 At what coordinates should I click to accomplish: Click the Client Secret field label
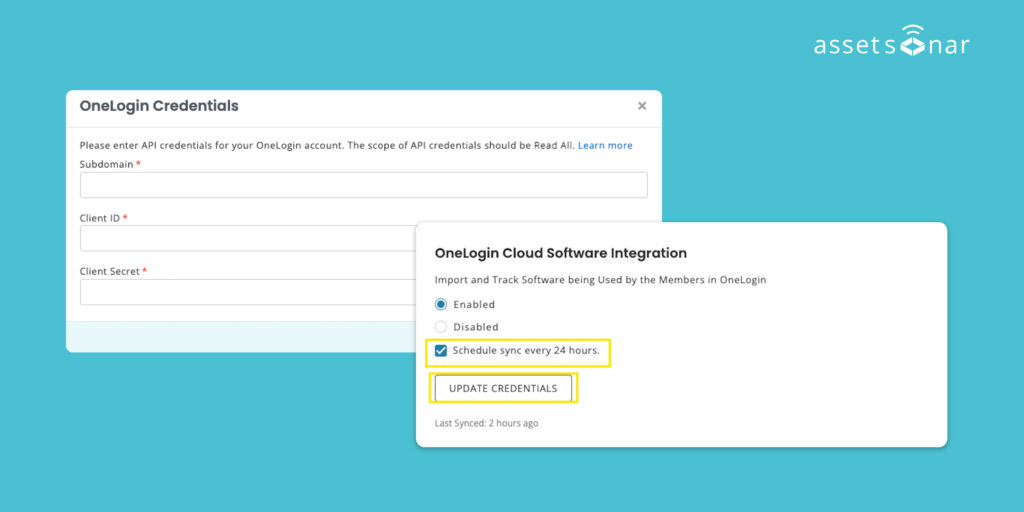(x=110, y=271)
